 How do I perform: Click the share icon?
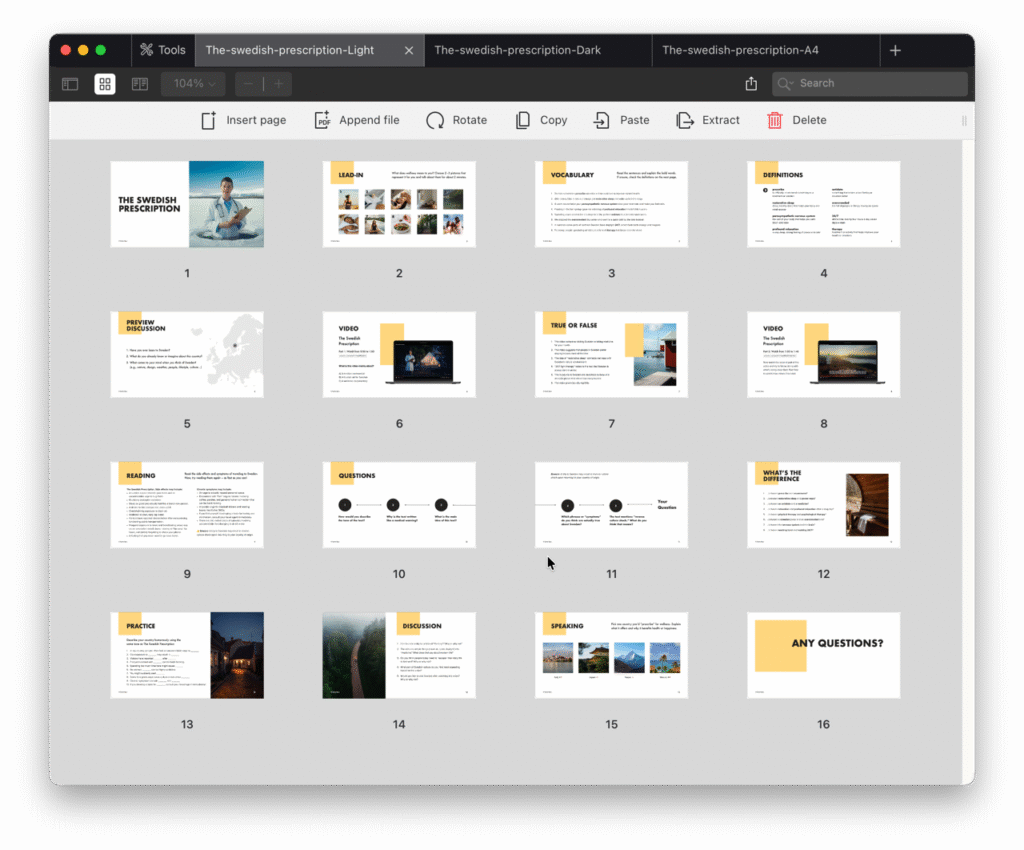751,84
